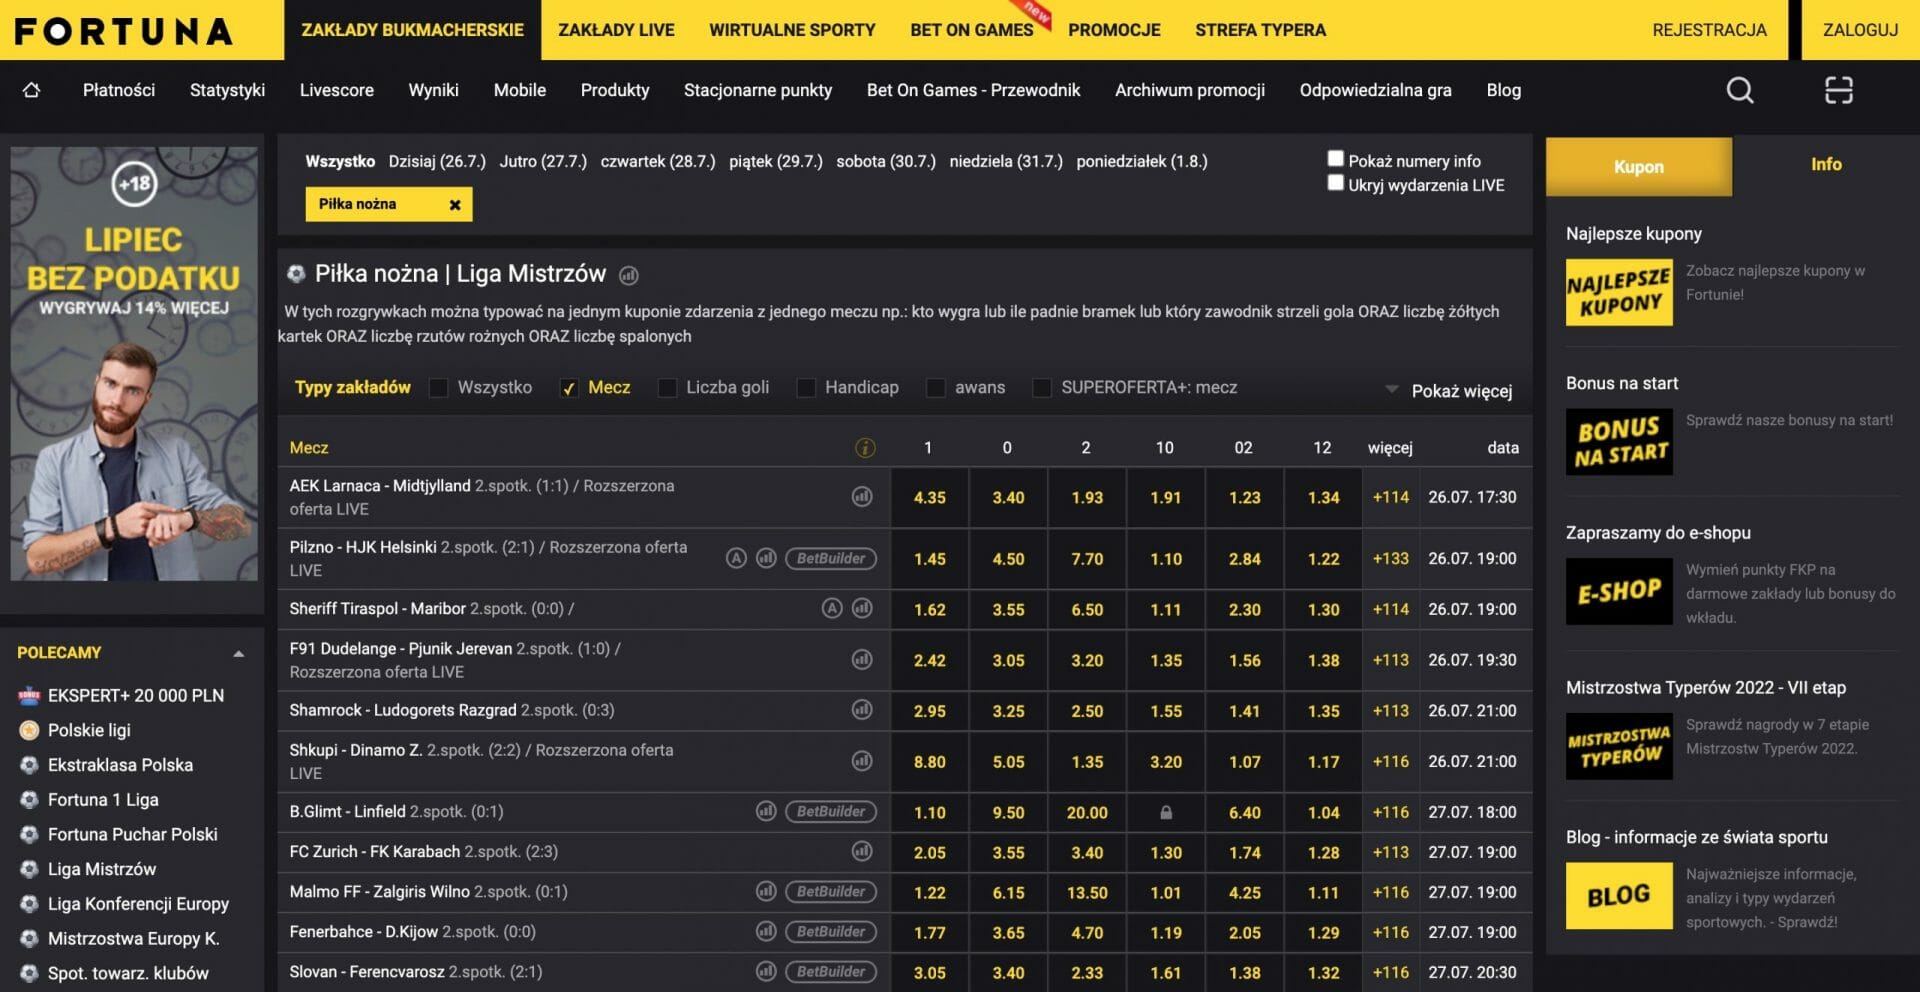The width and height of the screenshot is (1920, 992).
Task: Tick the Handicap checkbox
Action: point(806,388)
